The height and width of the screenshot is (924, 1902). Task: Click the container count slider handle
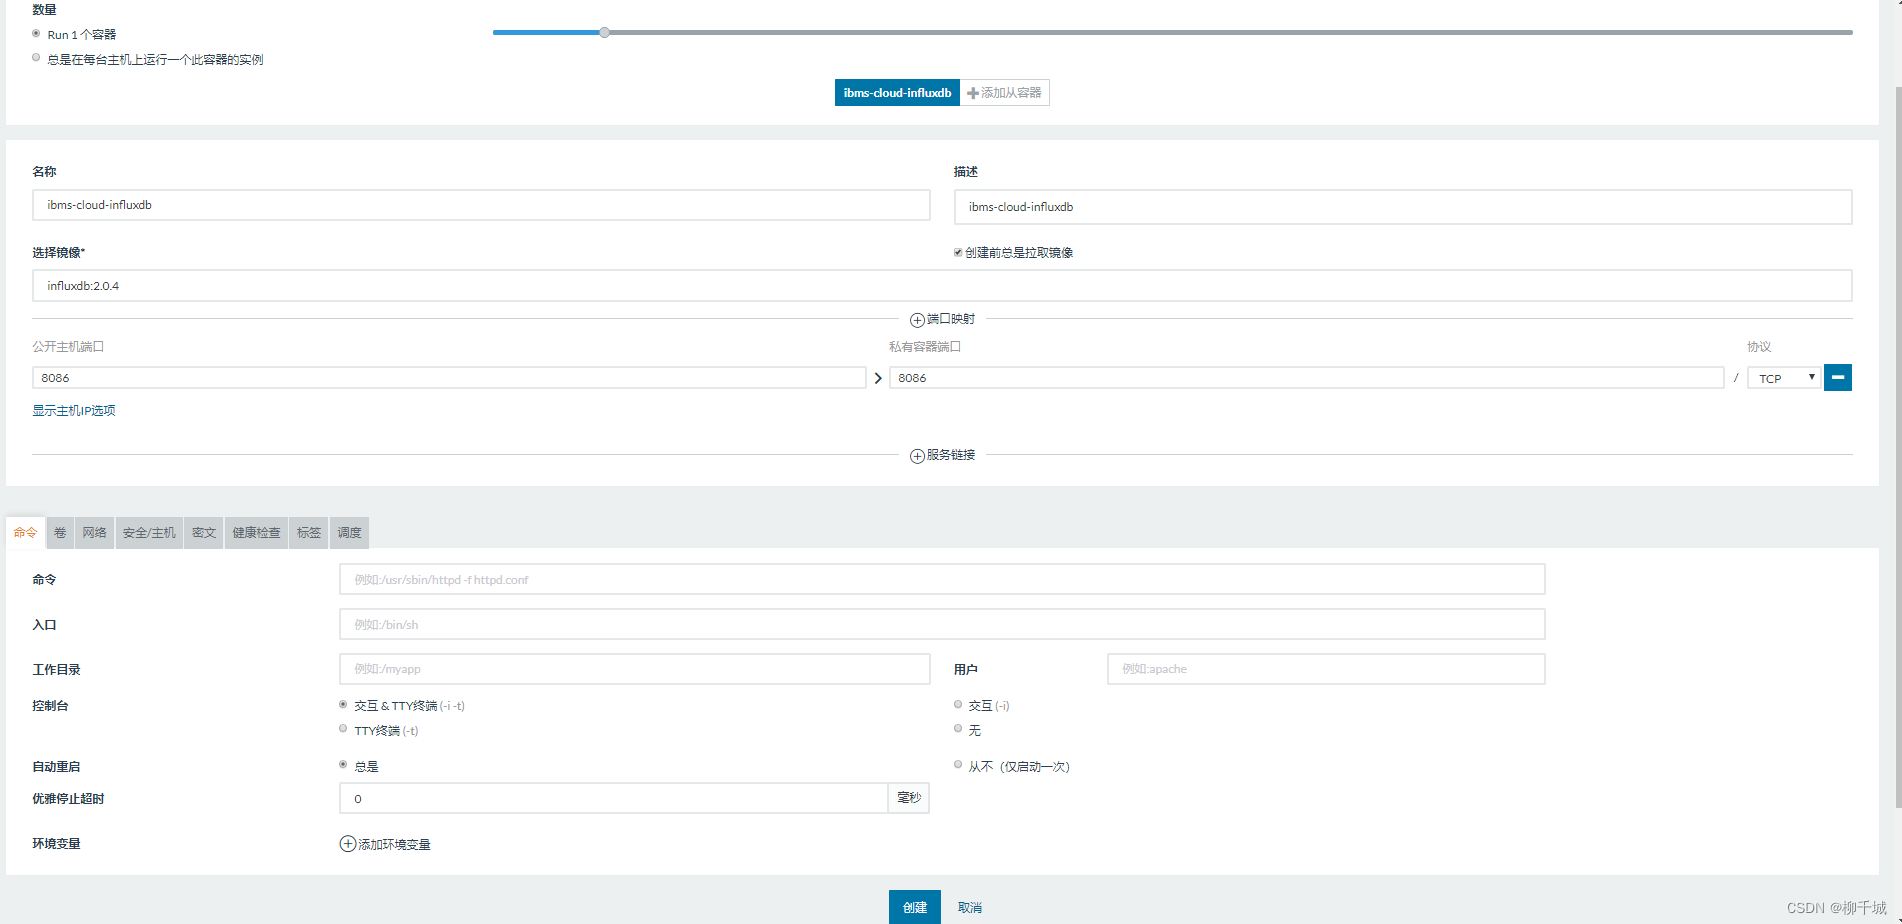[605, 33]
